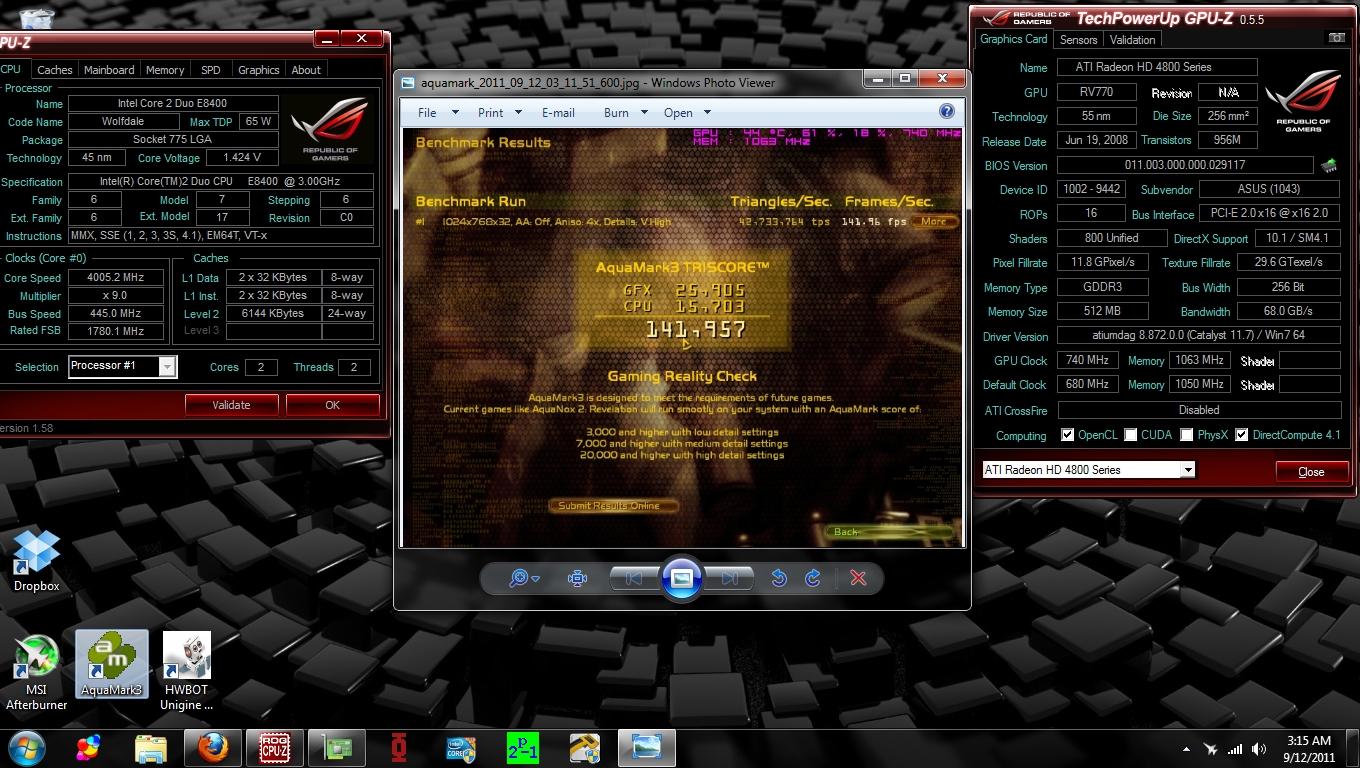Switch to Sensors tab in GPU-Z

pyautogui.click(x=1078, y=40)
